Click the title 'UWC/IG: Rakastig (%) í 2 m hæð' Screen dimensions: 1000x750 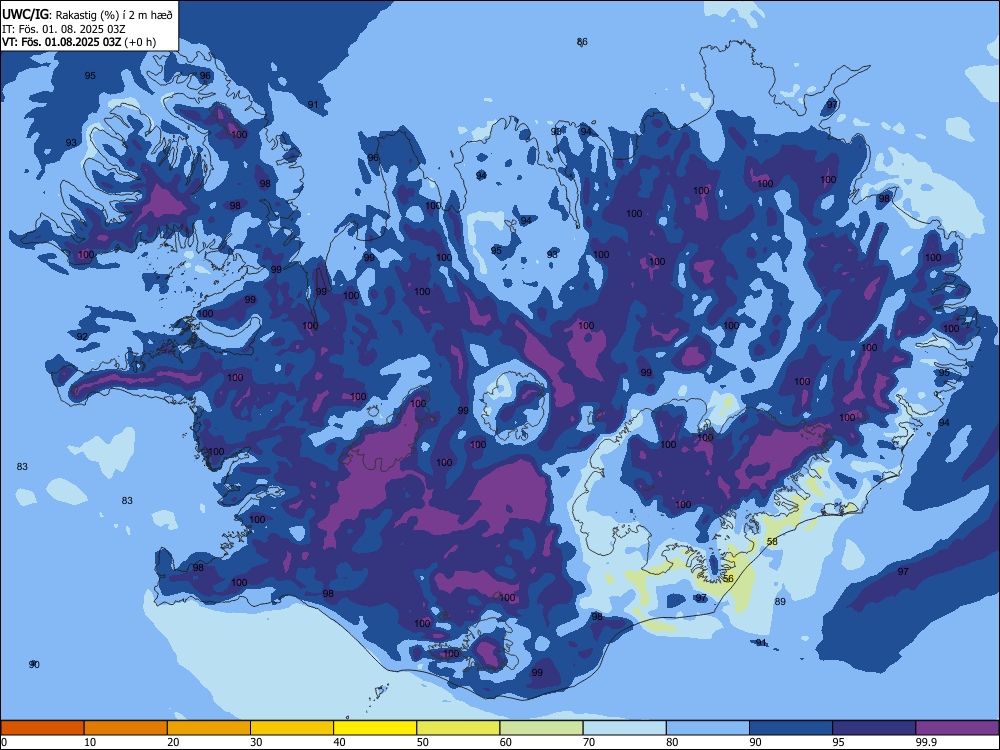[x=87, y=14]
